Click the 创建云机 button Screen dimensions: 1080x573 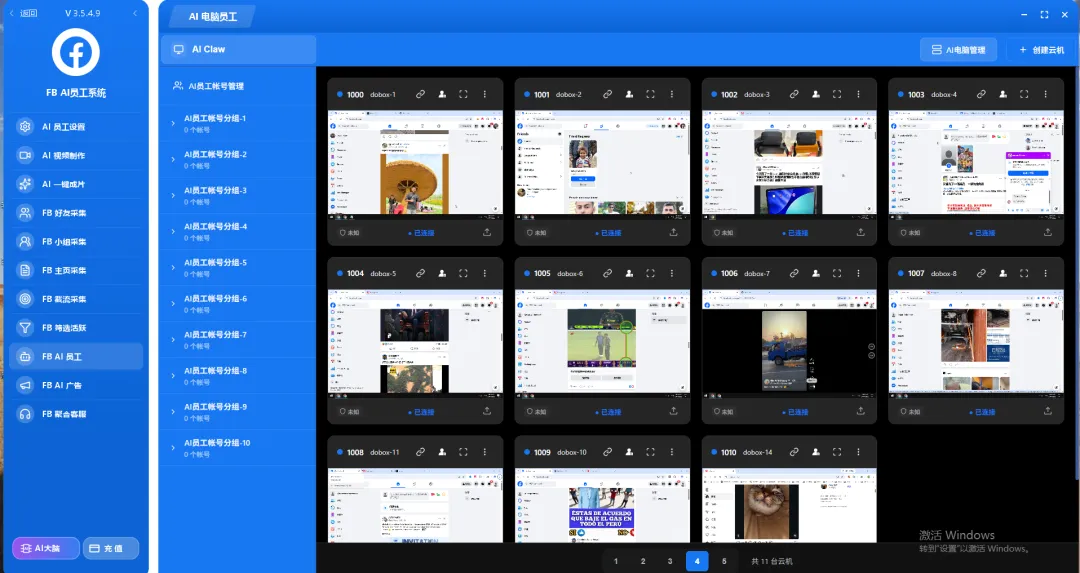[1041, 50]
